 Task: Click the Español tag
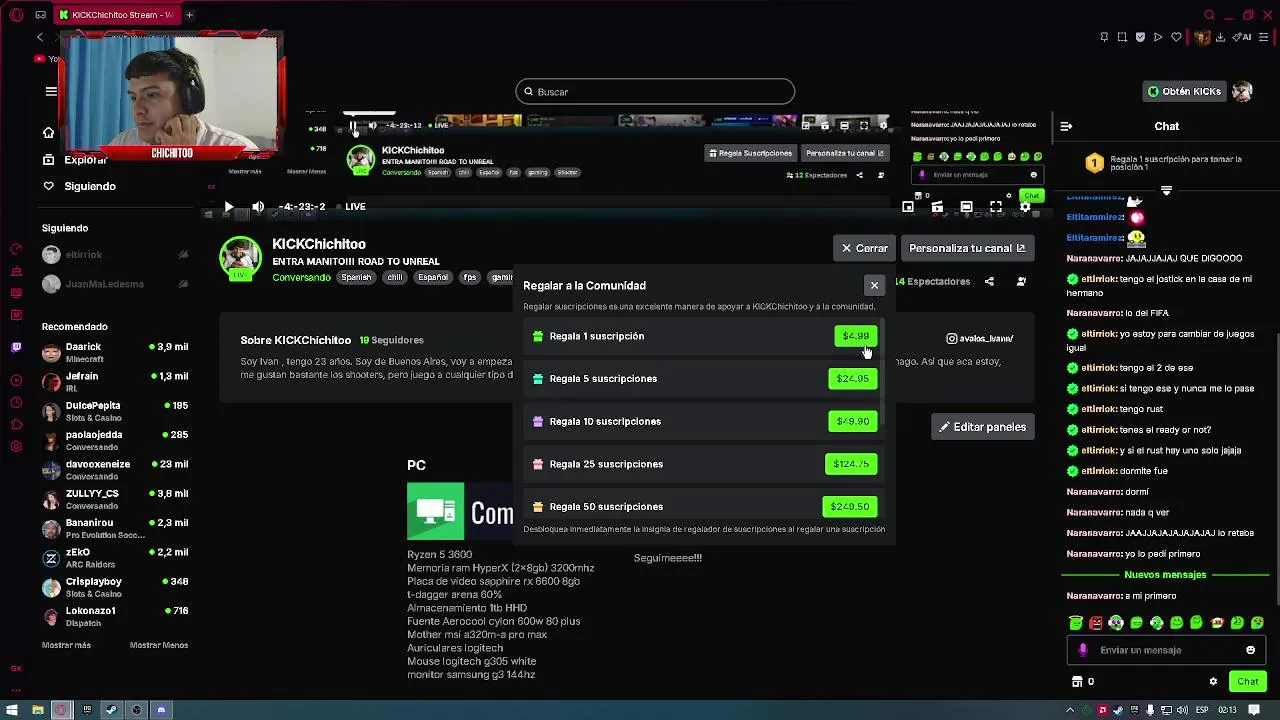[433, 277]
